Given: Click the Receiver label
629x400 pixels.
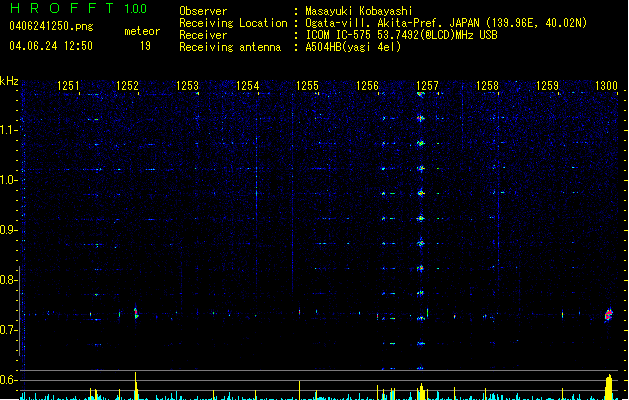Looking at the screenshot, I should pos(203,35).
